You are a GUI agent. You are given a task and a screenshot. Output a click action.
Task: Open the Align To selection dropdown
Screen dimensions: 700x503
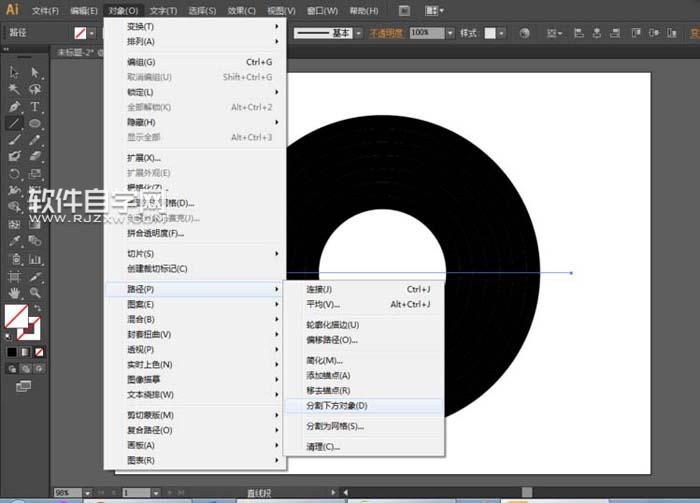pyautogui.click(x=554, y=33)
